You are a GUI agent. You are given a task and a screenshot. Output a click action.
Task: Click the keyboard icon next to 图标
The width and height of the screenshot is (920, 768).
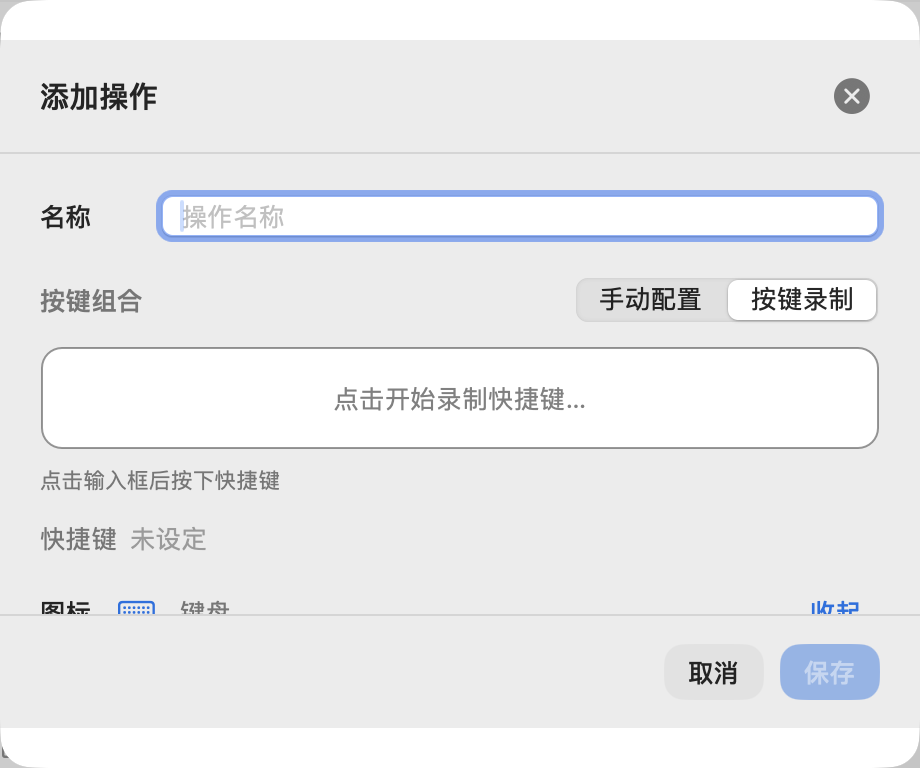(136, 608)
